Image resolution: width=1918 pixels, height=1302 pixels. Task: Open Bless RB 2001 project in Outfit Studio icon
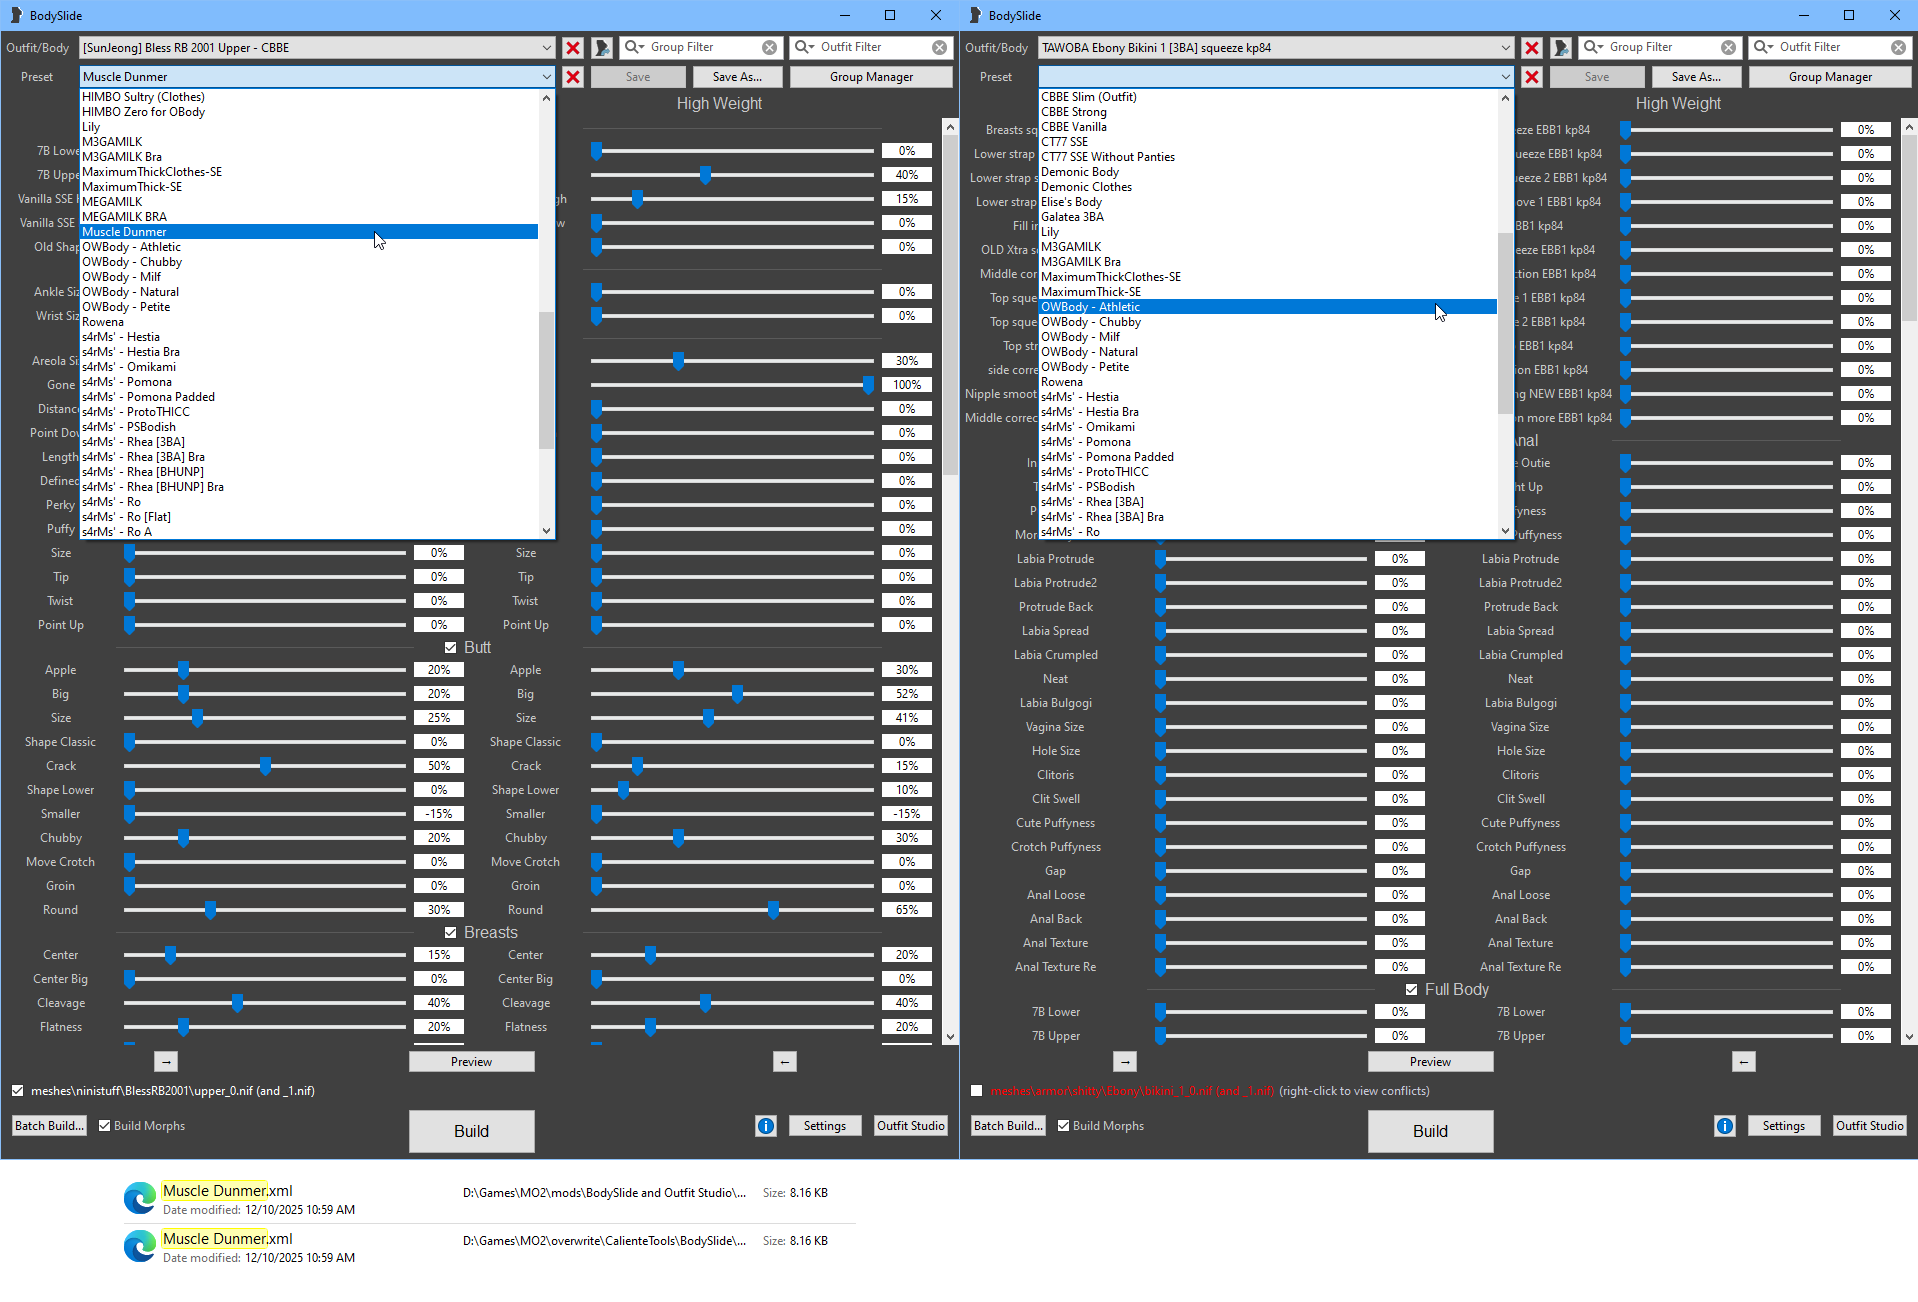pyautogui.click(x=602, y=48)
